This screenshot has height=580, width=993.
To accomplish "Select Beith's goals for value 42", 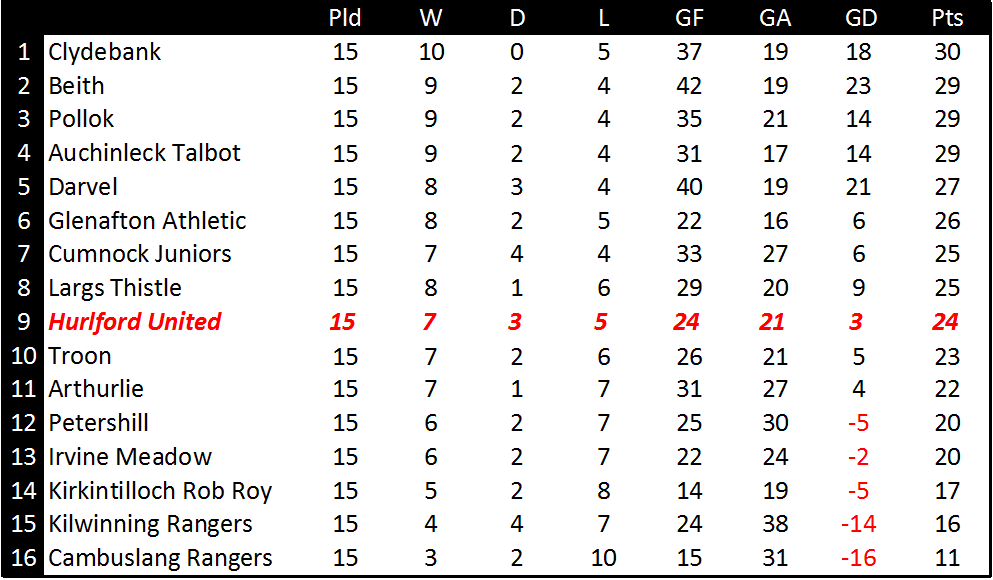I will tap(689, 85).
